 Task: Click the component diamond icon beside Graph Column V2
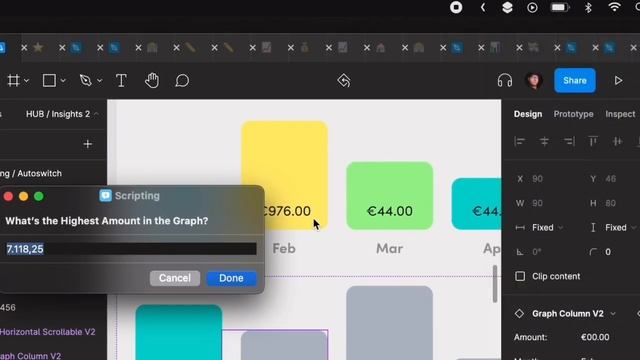pos(519,313)
